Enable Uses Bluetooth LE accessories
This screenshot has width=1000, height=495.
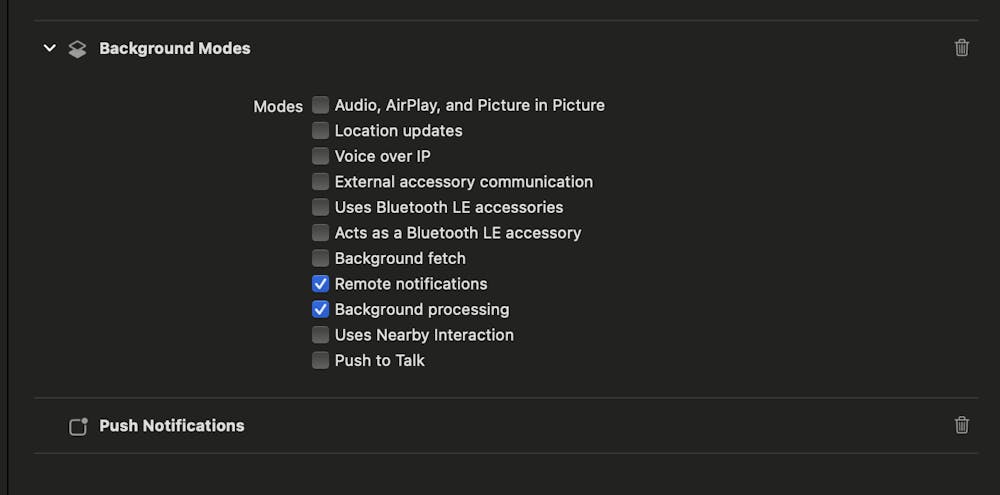(x=320, y=207)
